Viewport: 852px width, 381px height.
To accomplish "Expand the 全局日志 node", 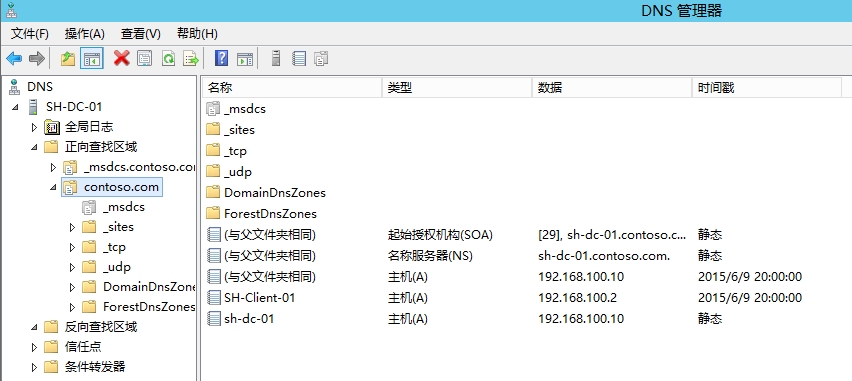I will (x=34, y=127).
